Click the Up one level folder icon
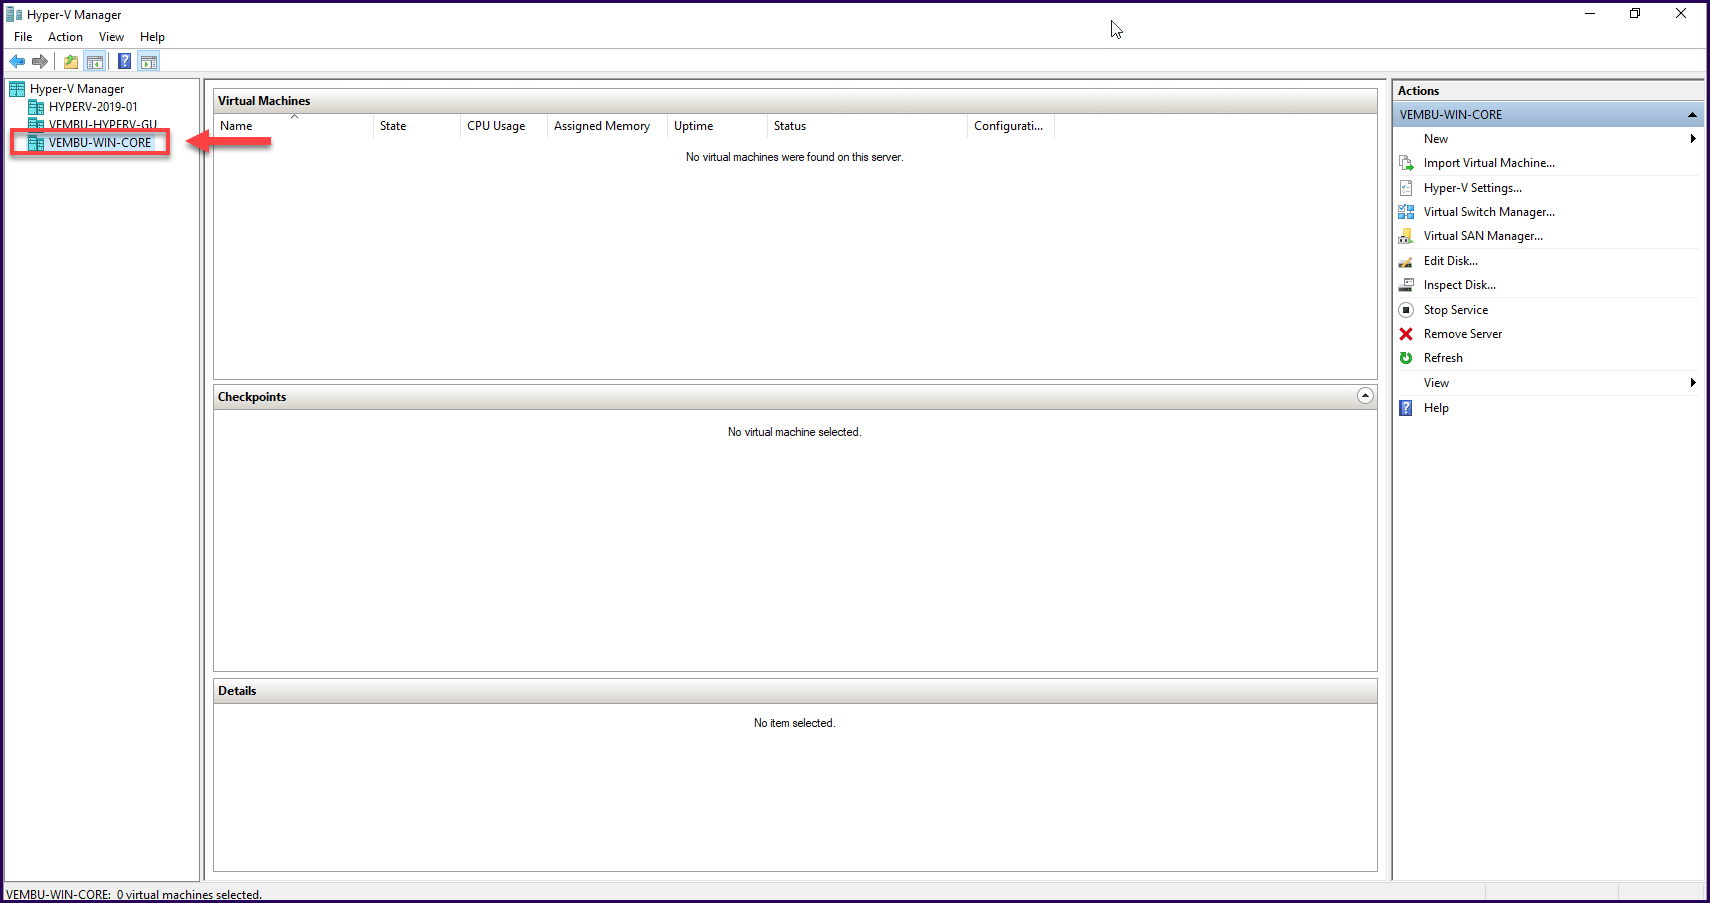Image resolution: width=1710 pixels, height=903 pixels. [71, 62]
